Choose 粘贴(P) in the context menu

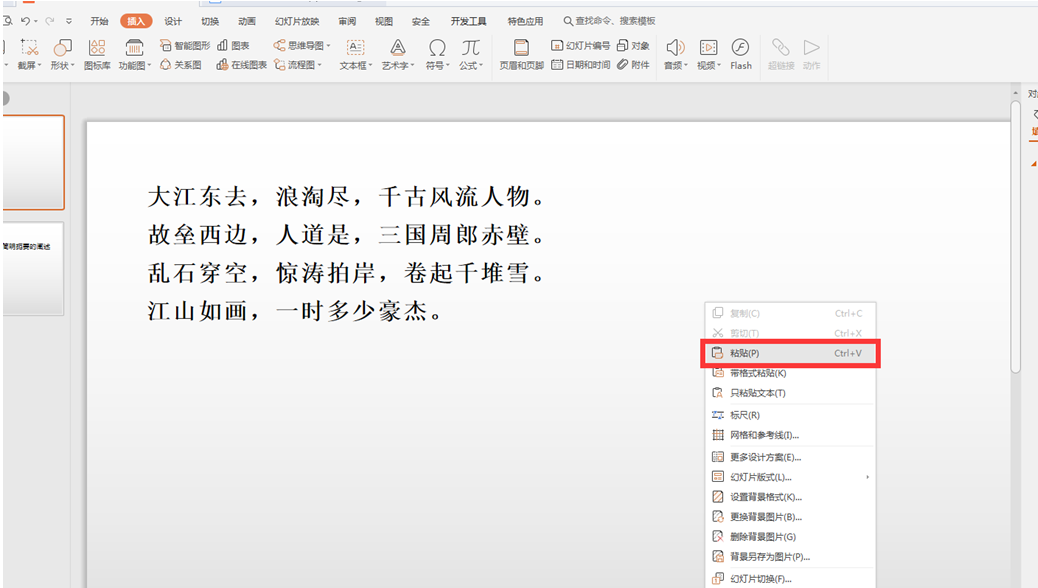pos(790,353)
